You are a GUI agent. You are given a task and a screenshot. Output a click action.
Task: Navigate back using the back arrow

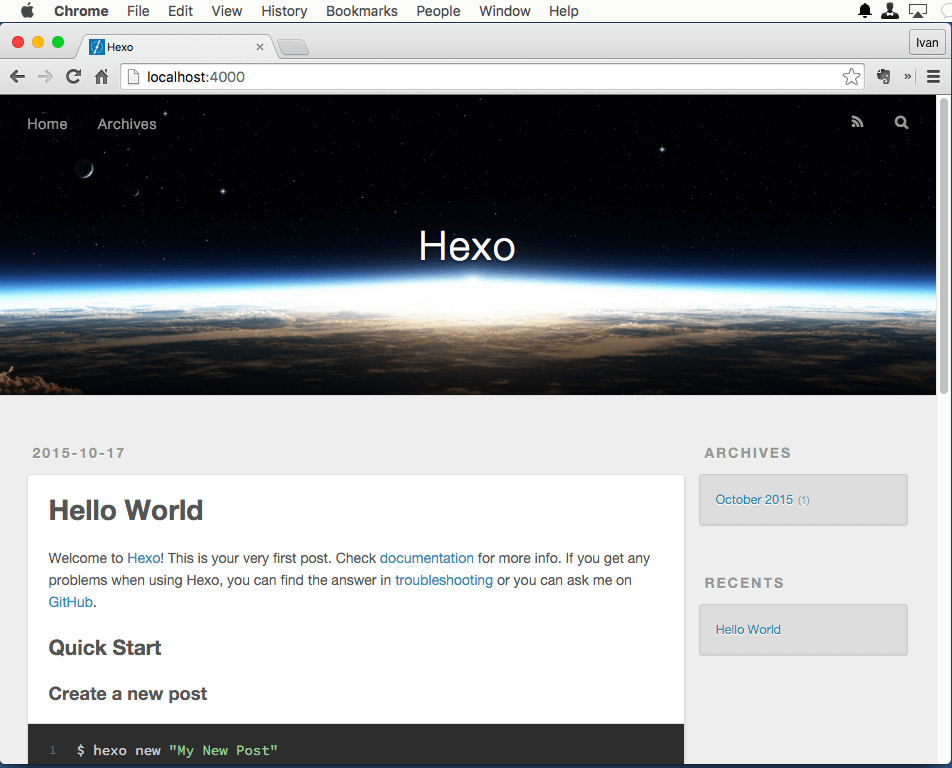click(x=17, y=76)
